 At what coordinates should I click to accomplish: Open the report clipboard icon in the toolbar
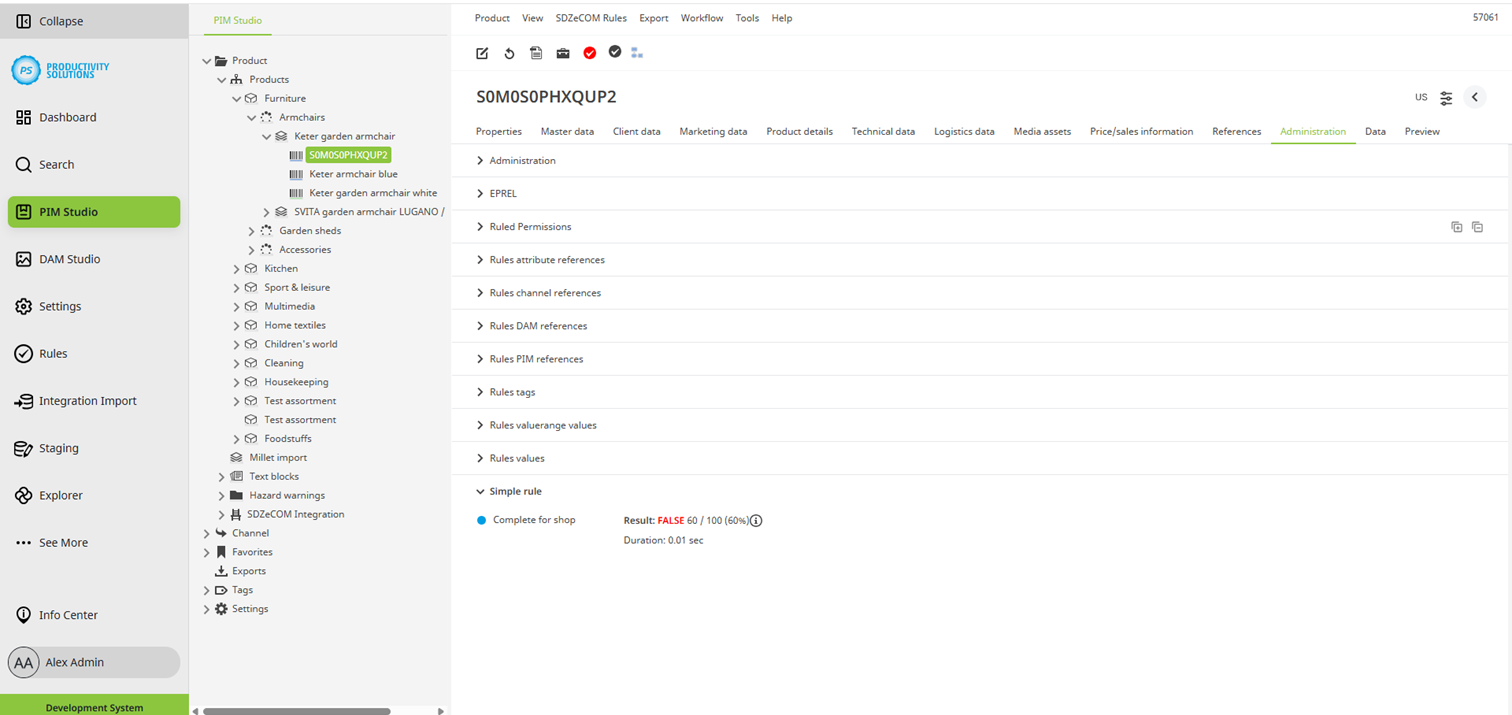[536, 53]
